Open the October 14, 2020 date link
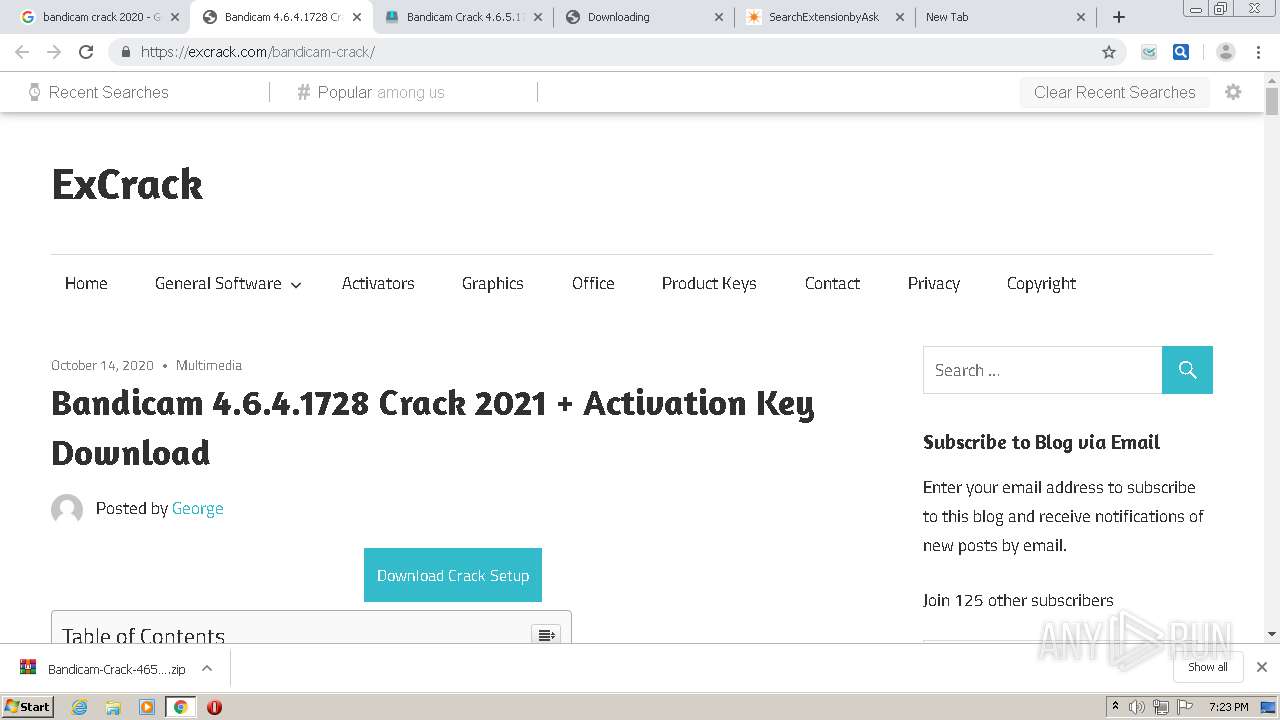Screen dimensions: 1280x720 (102, 365)
